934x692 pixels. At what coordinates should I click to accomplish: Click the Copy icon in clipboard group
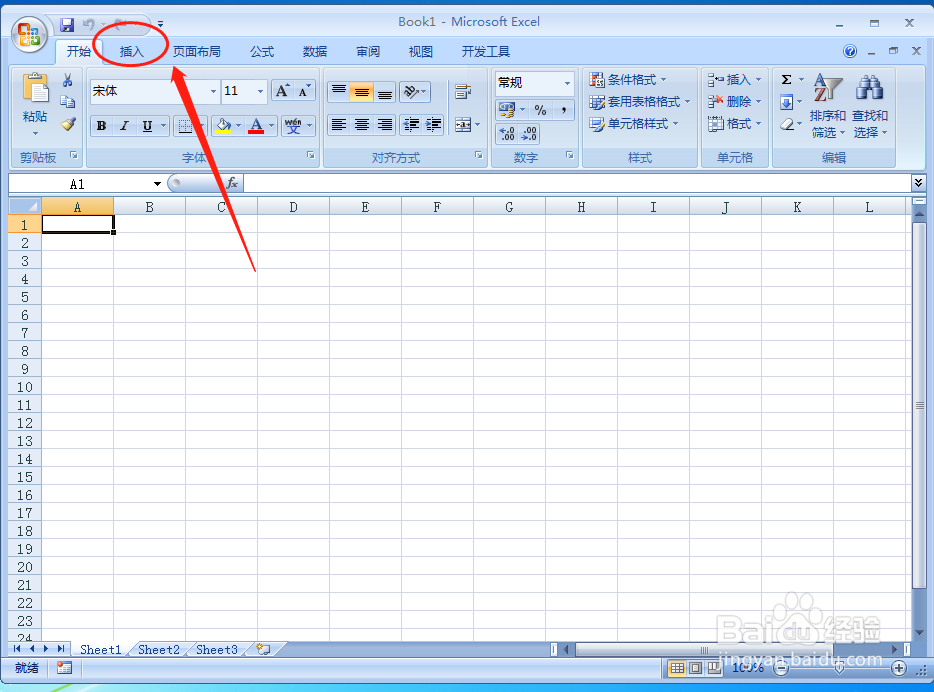[67, 102]
